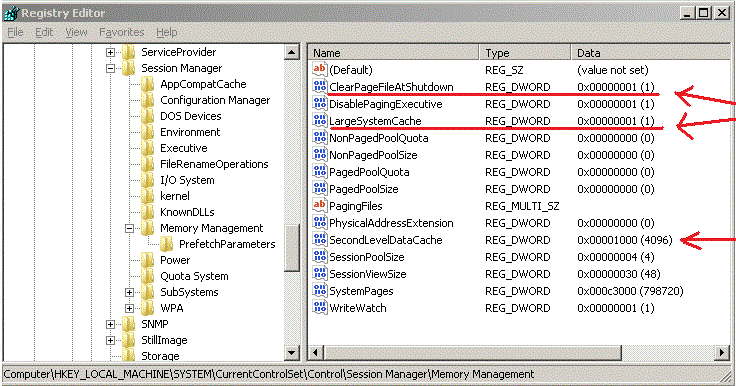Click the WriteWatch DWORD icon
The height and width of the screenshot is (386, 736).
(320, 308)
